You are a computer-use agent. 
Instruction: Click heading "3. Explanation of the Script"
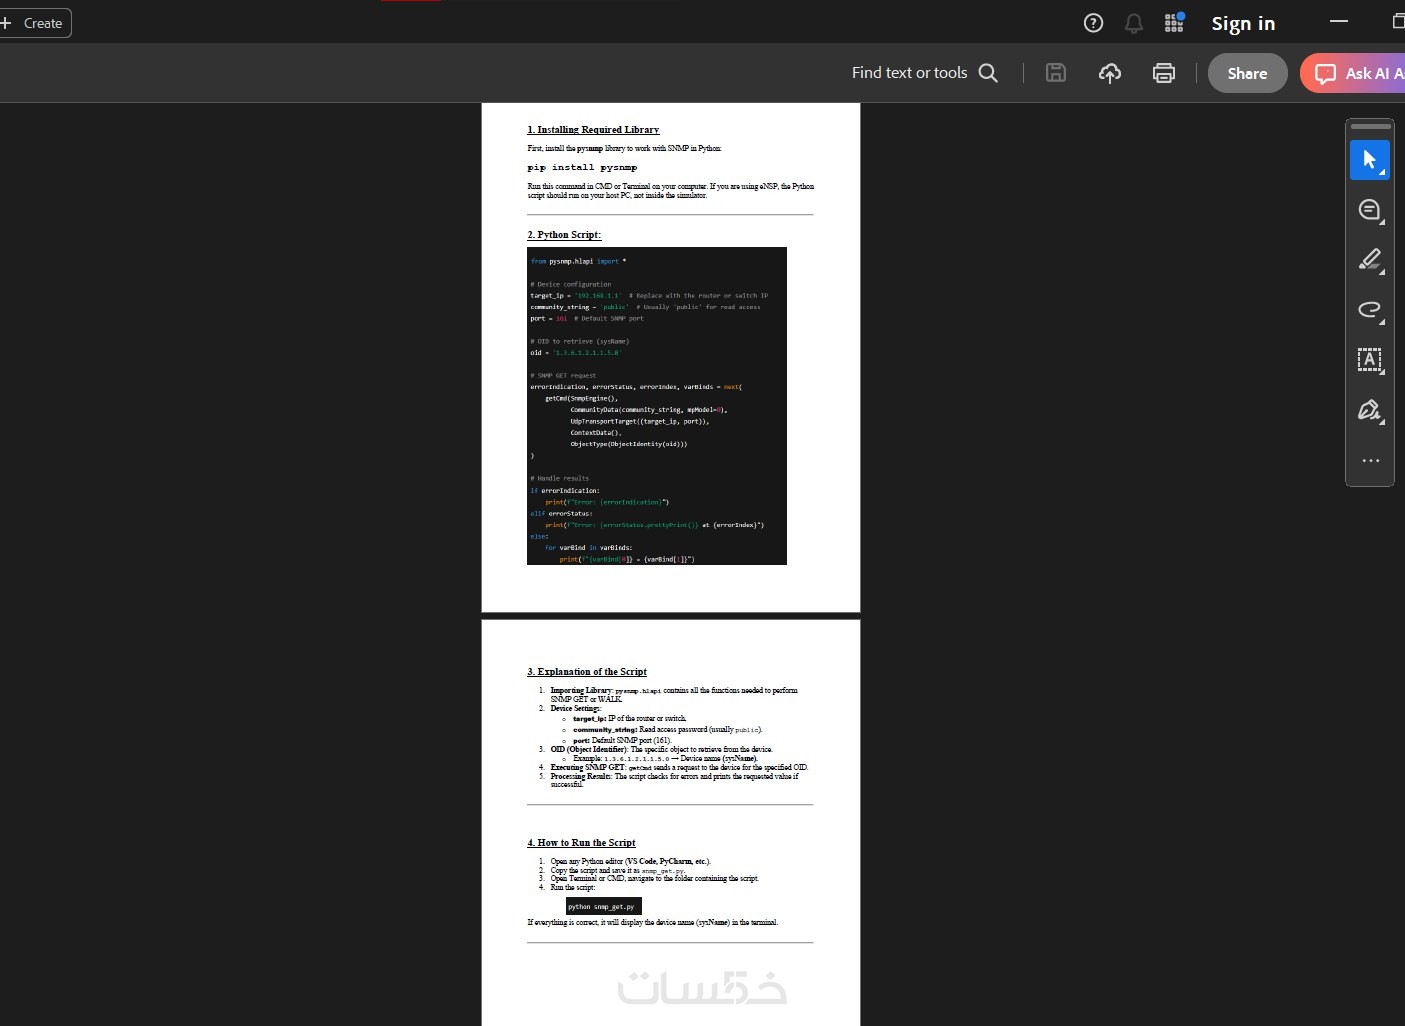click(587, 672)
